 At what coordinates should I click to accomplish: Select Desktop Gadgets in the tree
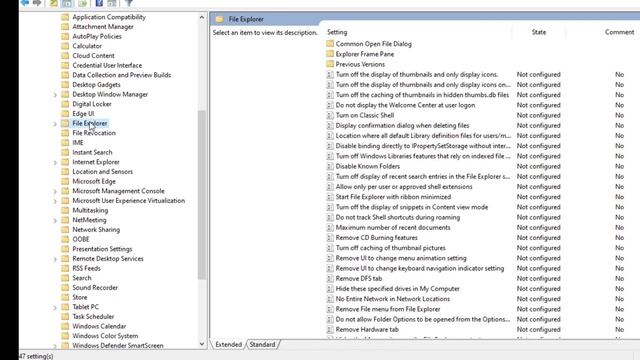(x=96, y=84)
